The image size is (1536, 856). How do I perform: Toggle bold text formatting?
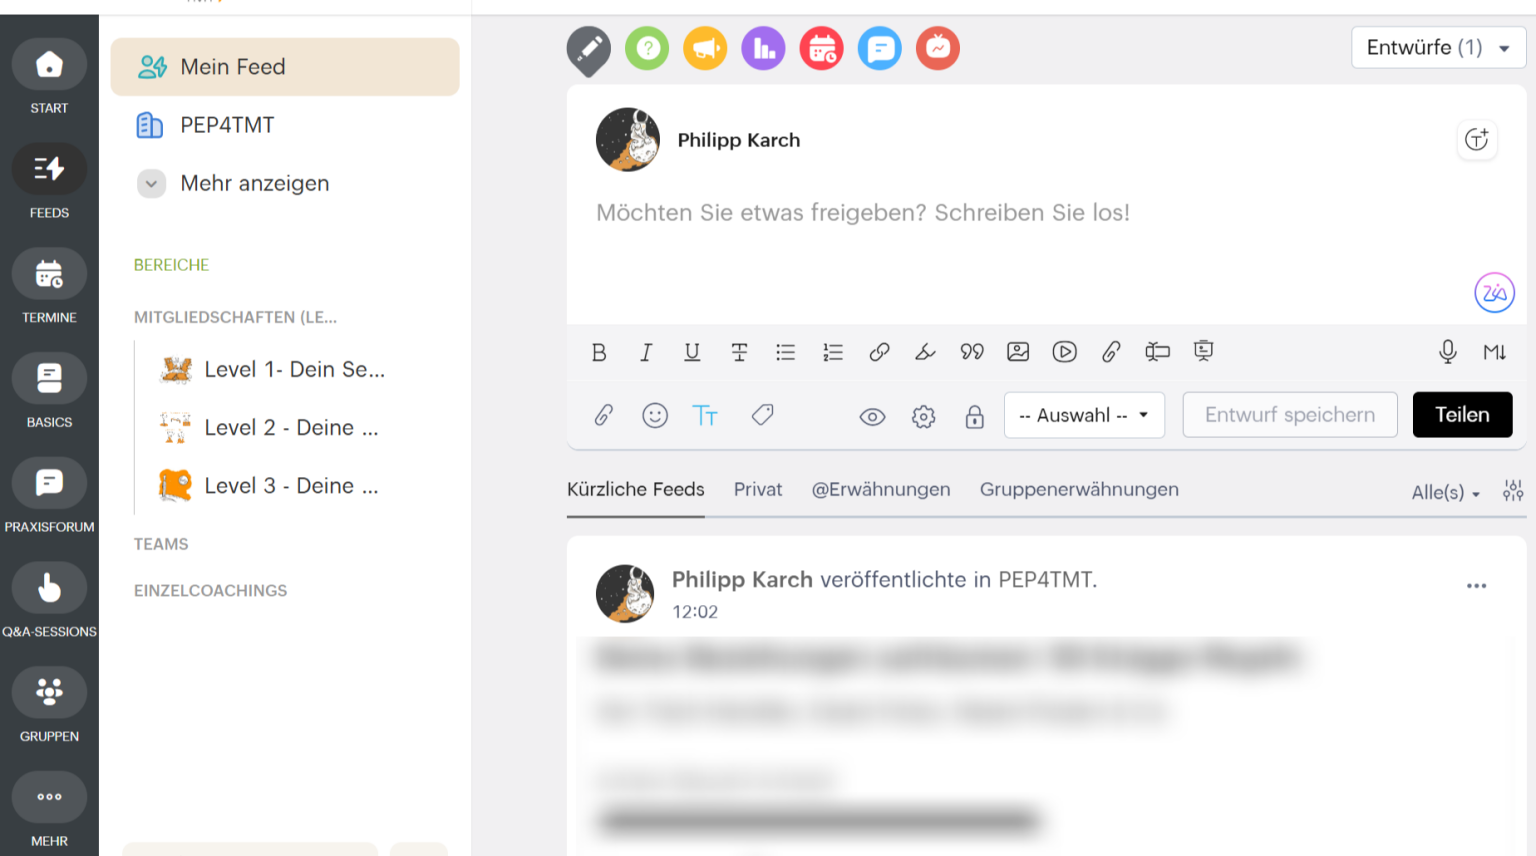(x=599, y=352)
